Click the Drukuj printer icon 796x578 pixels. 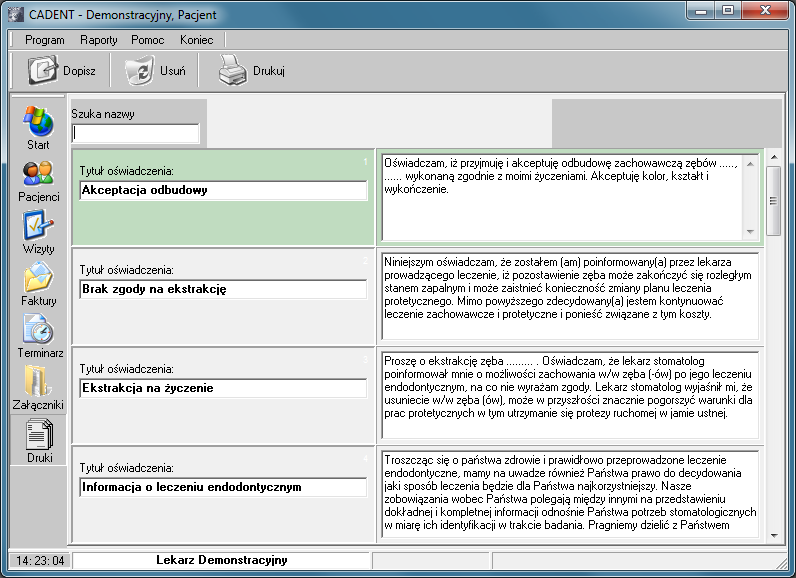[232, 71]
